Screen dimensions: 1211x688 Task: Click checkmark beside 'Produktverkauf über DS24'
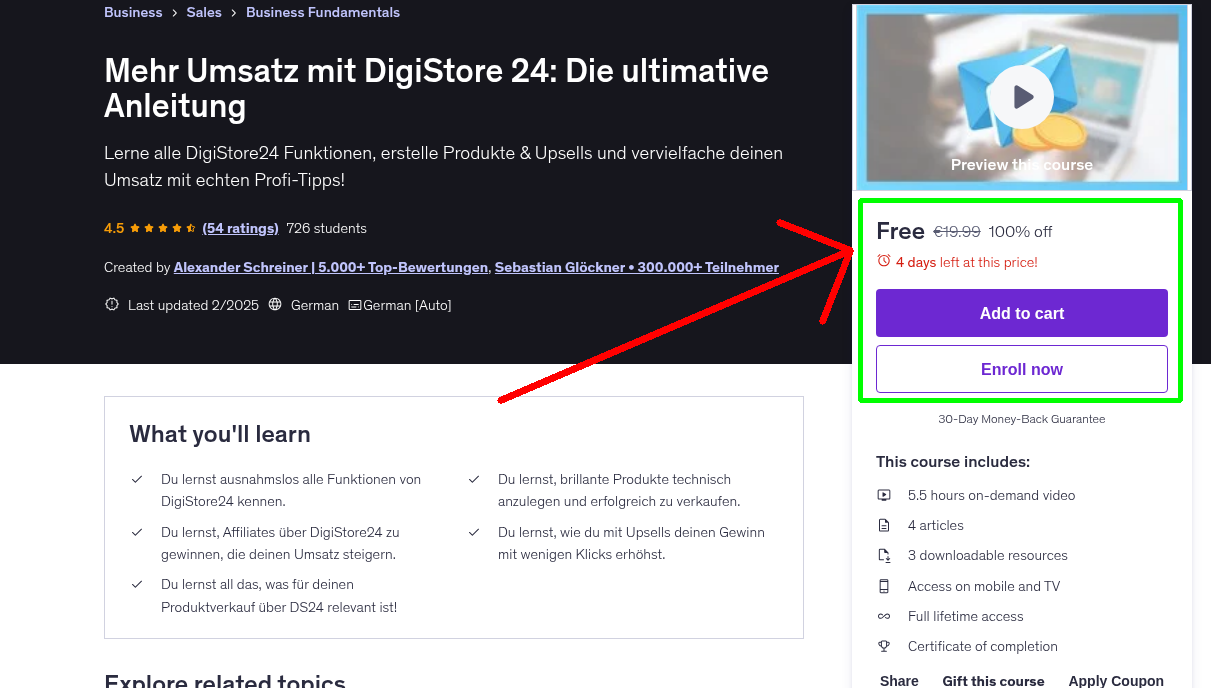tap(137, 584)
